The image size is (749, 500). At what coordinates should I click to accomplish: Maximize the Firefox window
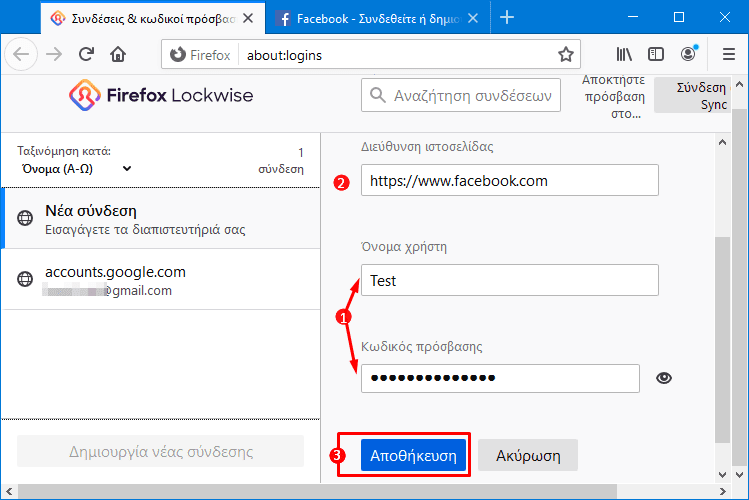(x=679, y=17)
